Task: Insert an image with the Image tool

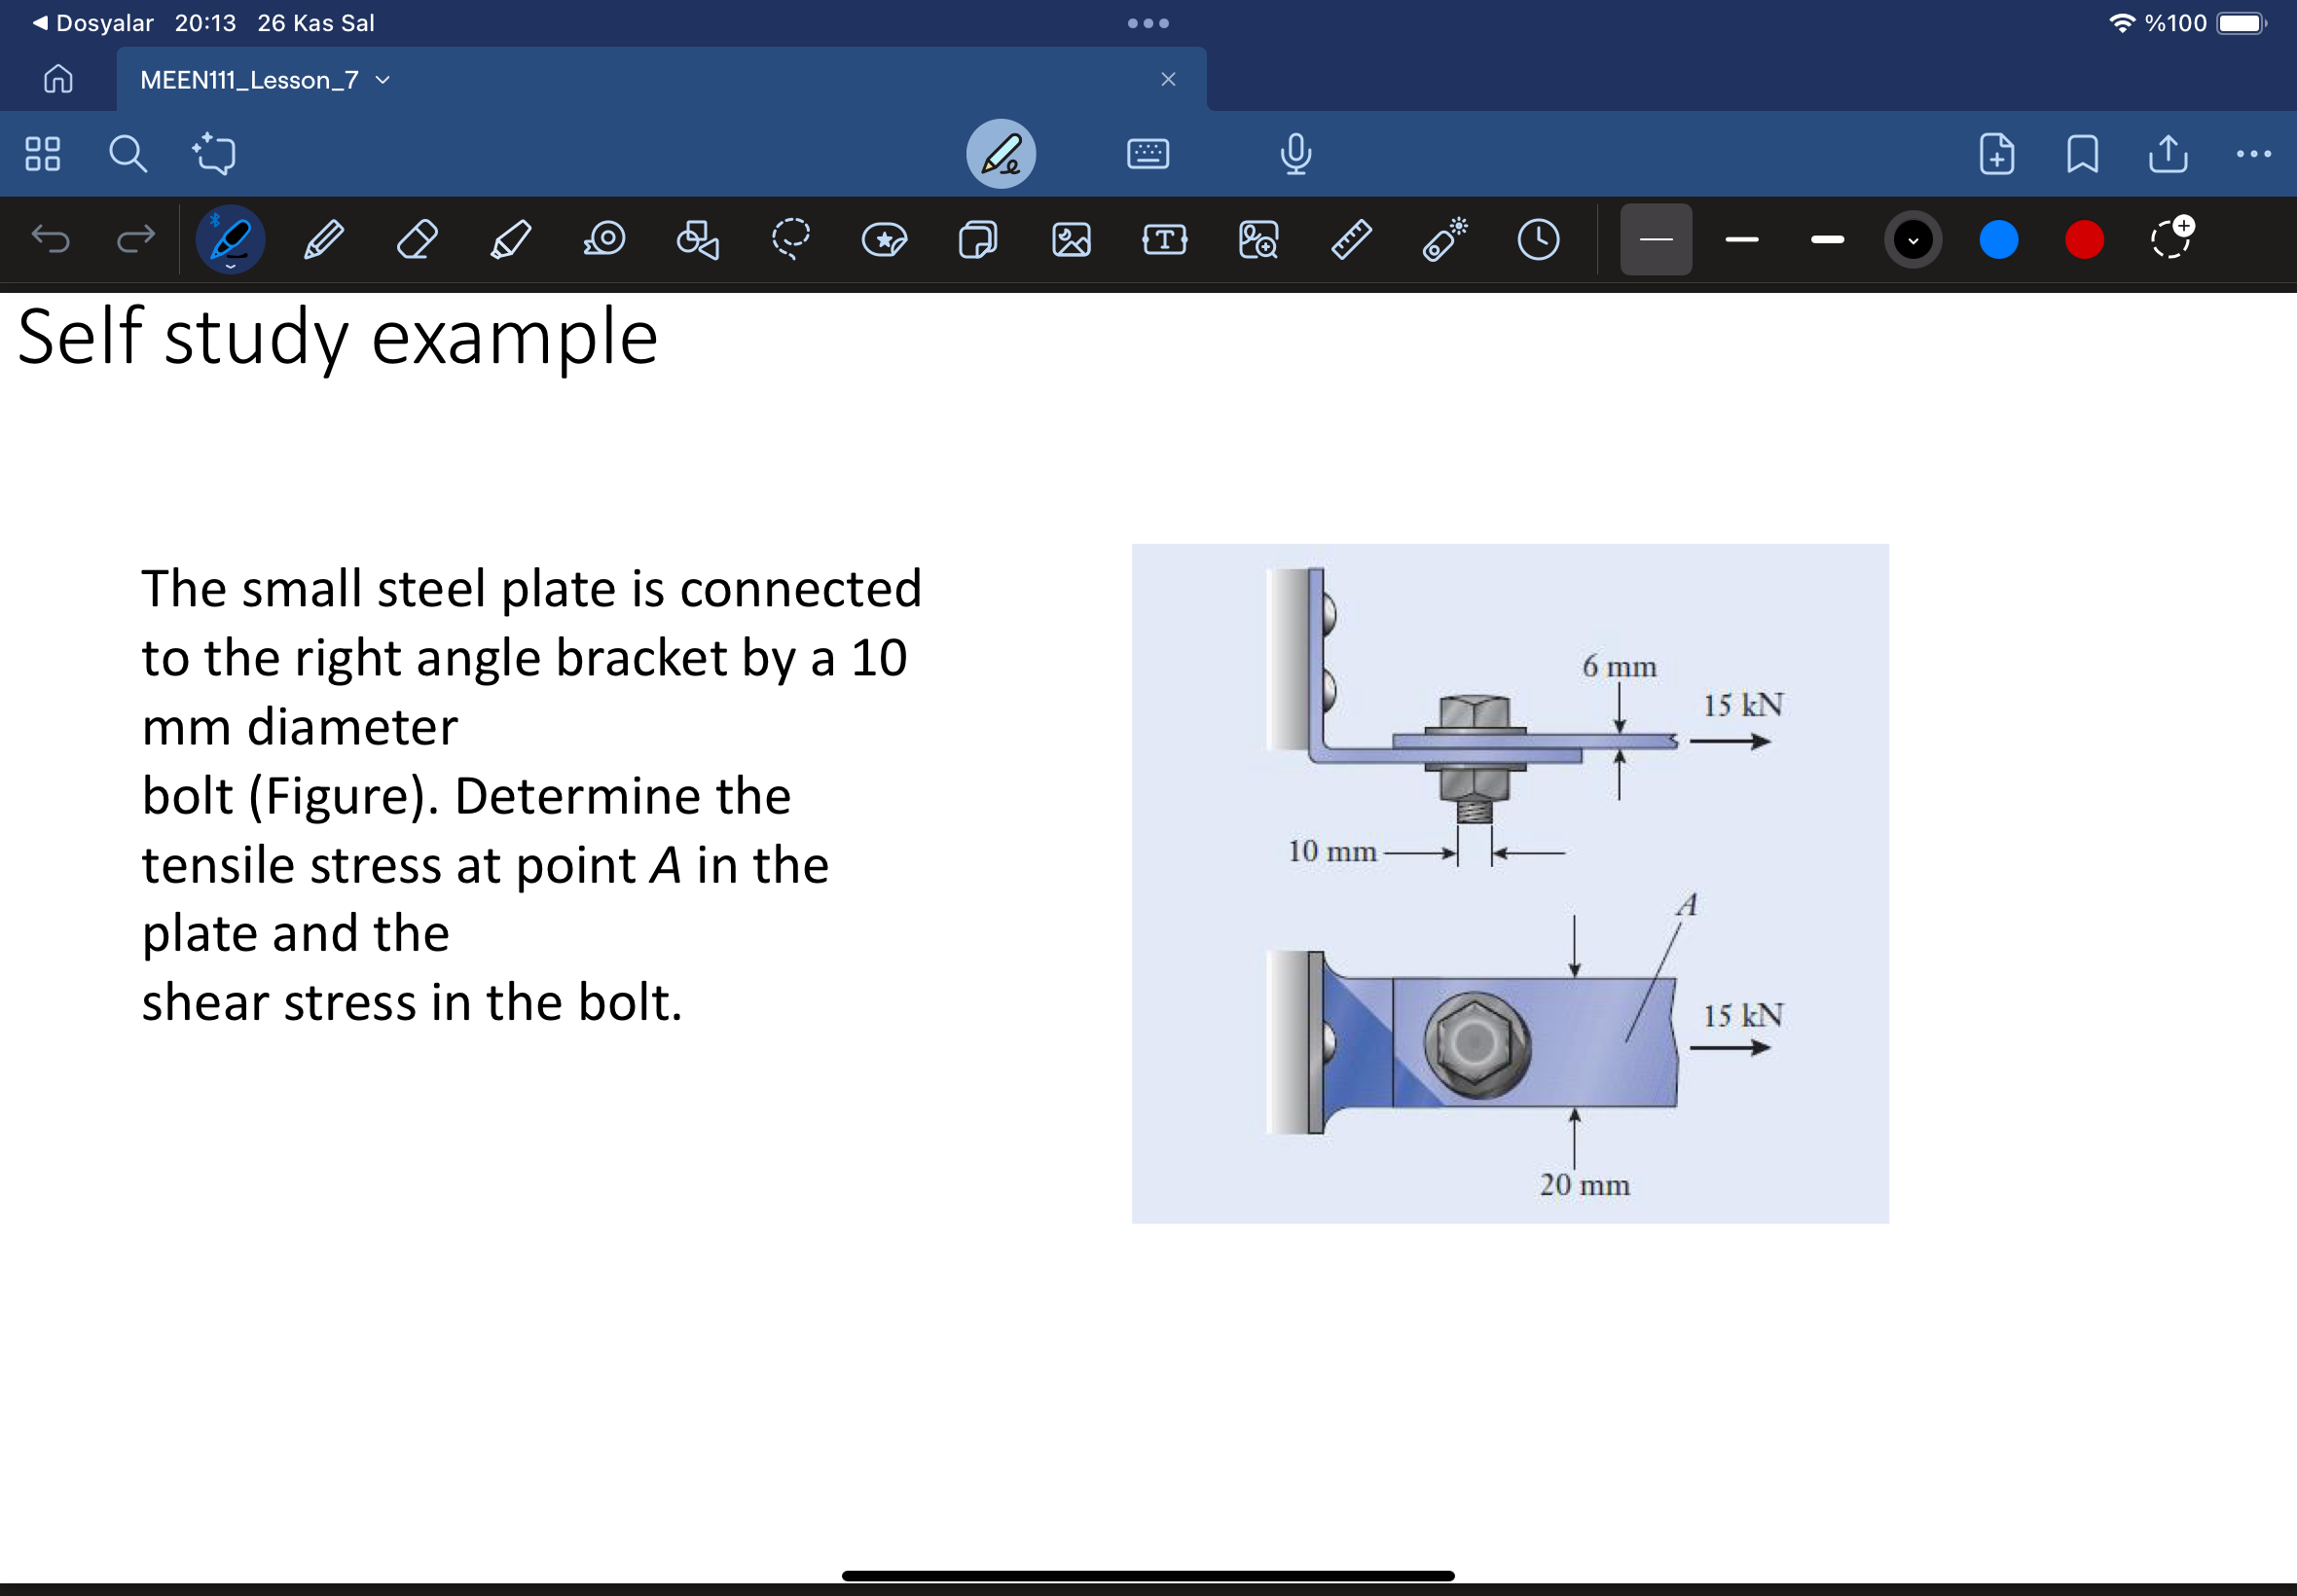Action: click(1070, 238)
